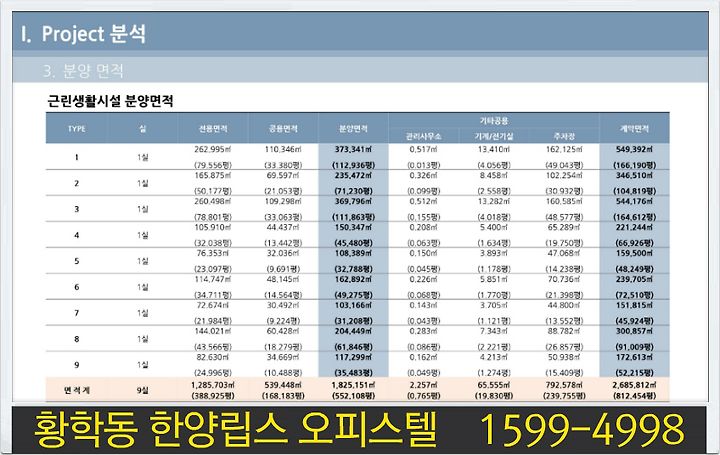Click the '관리사무소' sub-header
Screen dimensions: 720x455
pyautogui.click(x=423, y=136)
